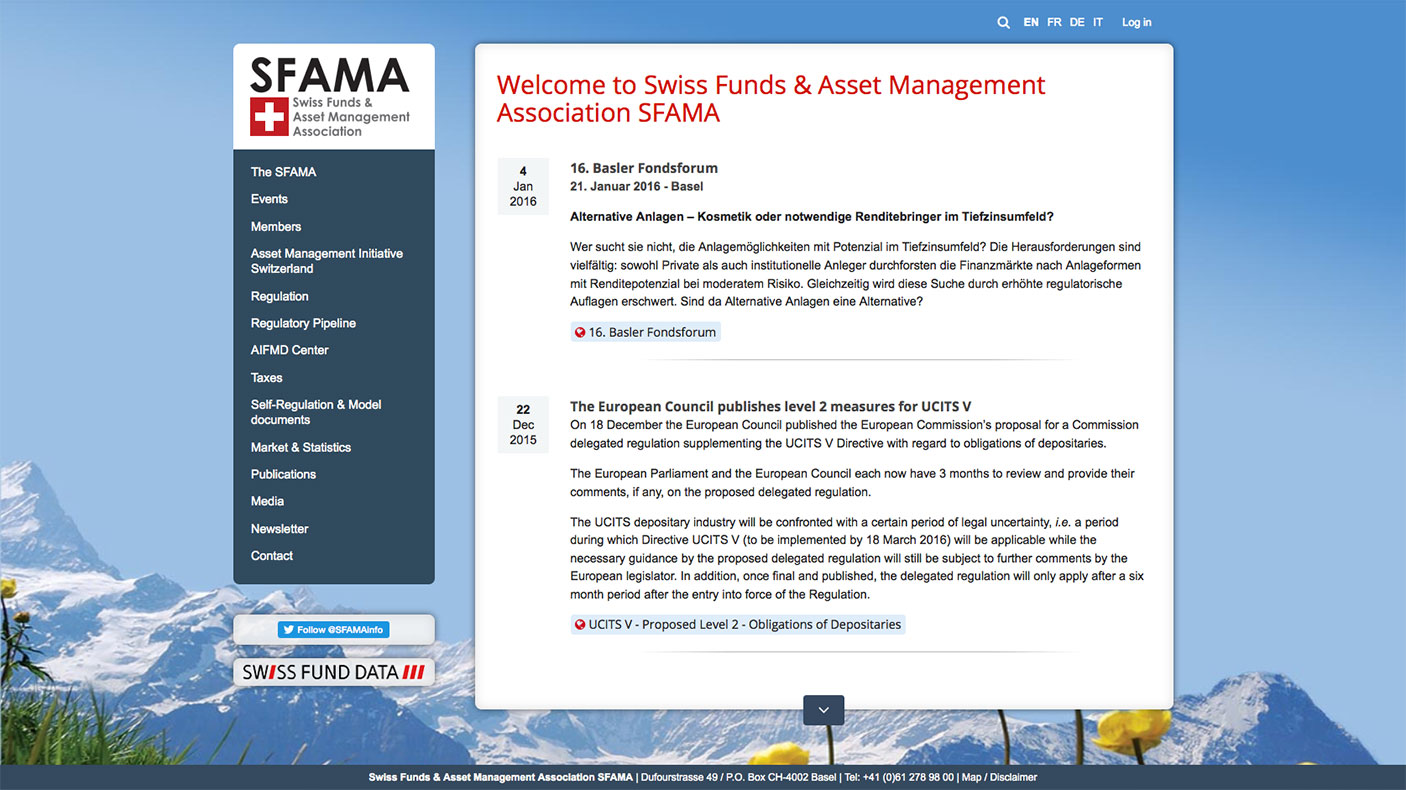Screen dimensions: 1406x790
Task: Click the Swiss Fund Data logo
Action: [x=334, y=673]
